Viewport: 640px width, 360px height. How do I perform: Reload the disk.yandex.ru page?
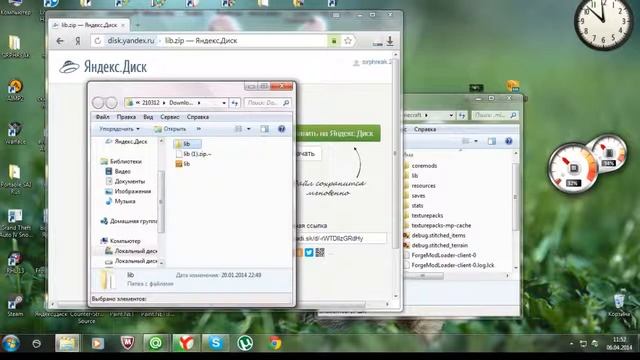[97, 41]
